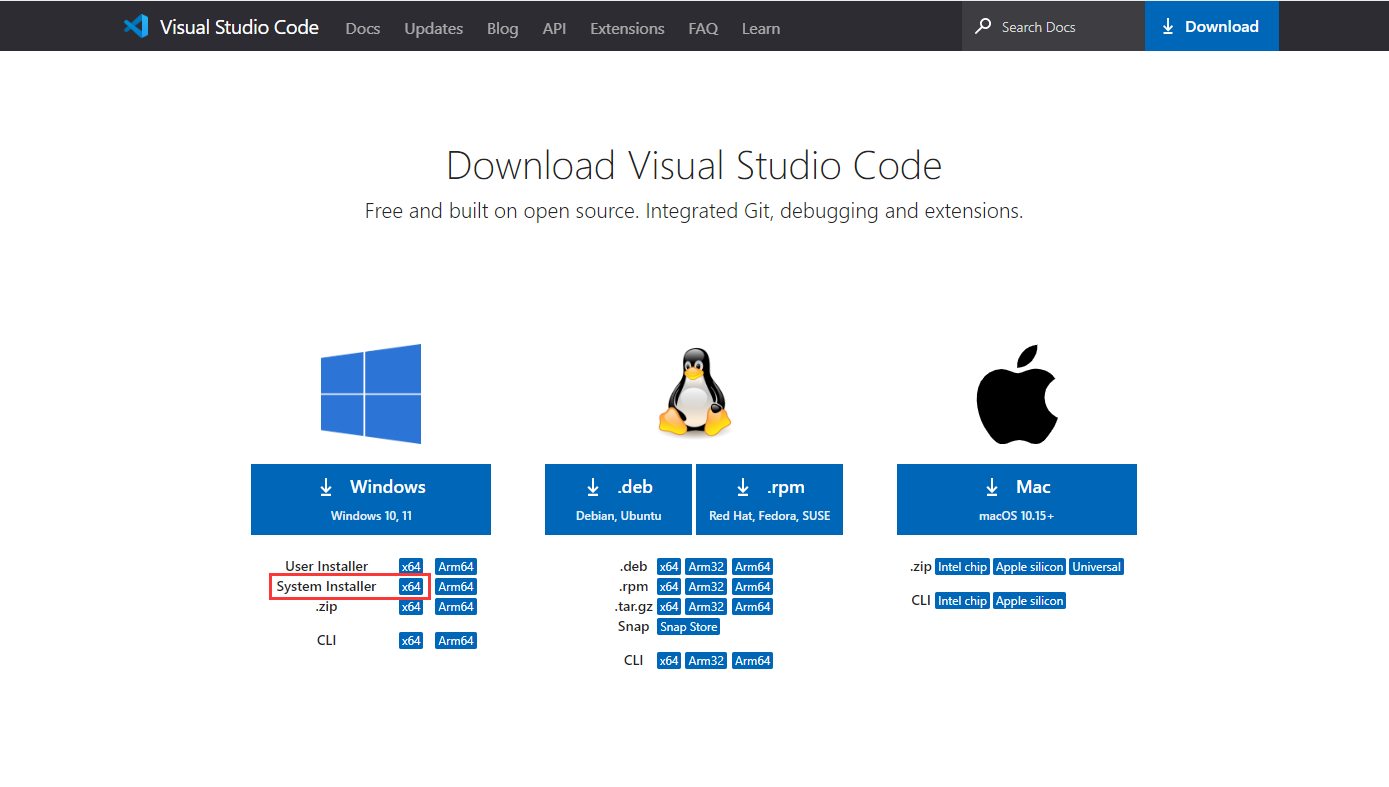
Task: Select Apple silicon for Mac .zip
Action: [x=1030, y=567]
